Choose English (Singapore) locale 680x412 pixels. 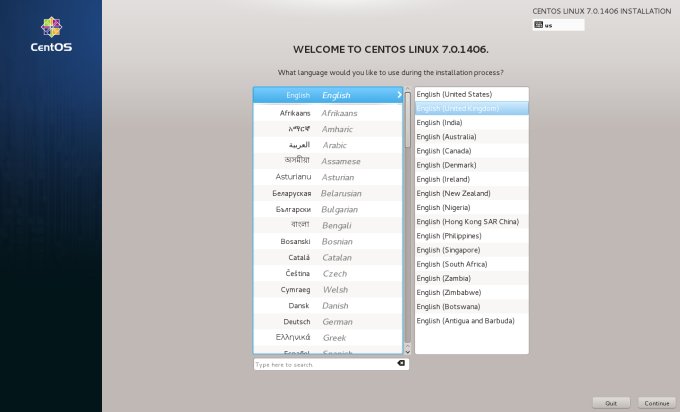coord(472,250)
